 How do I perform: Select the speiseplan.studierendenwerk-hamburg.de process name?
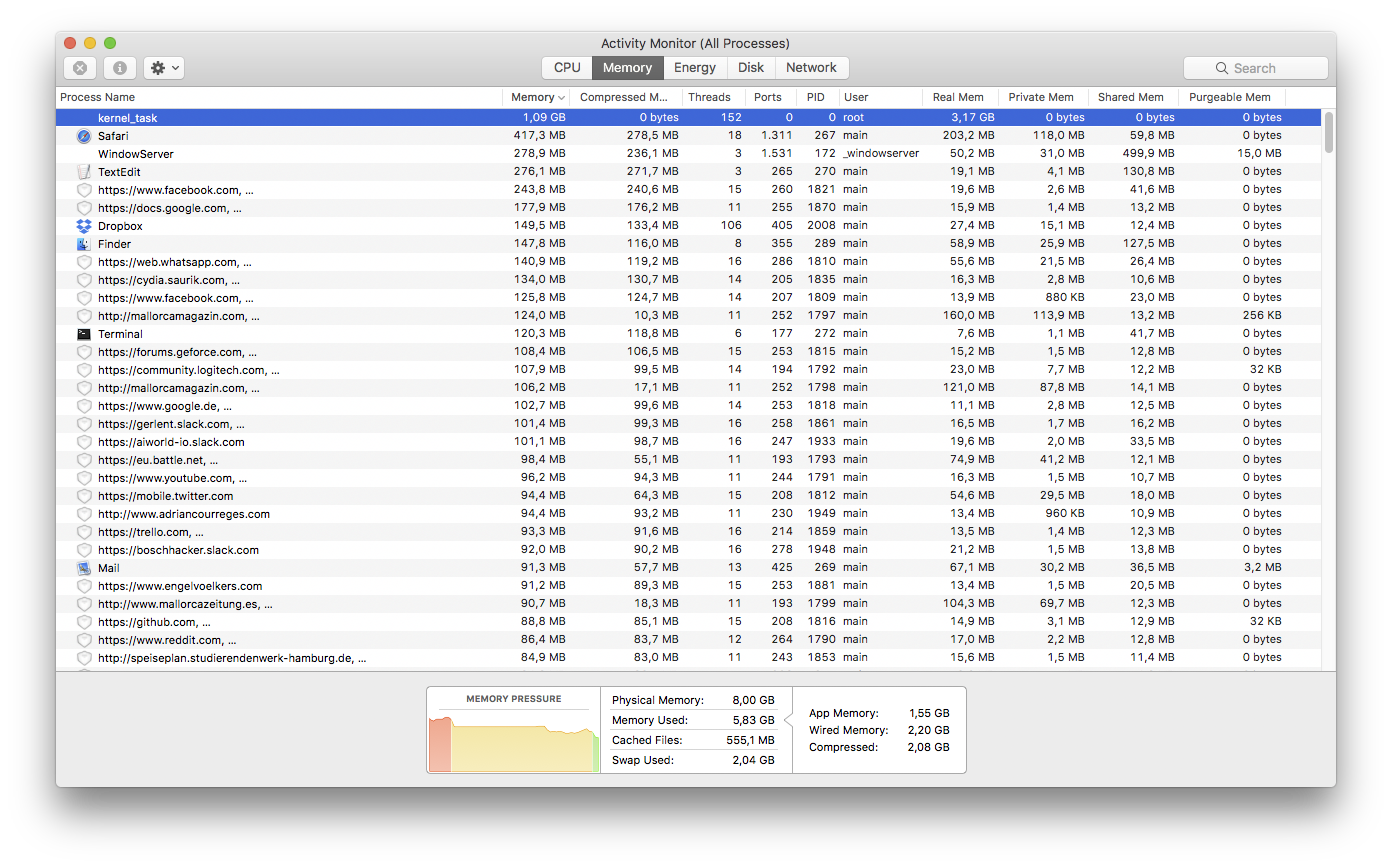pyautogui.click(x=232, y=658)
